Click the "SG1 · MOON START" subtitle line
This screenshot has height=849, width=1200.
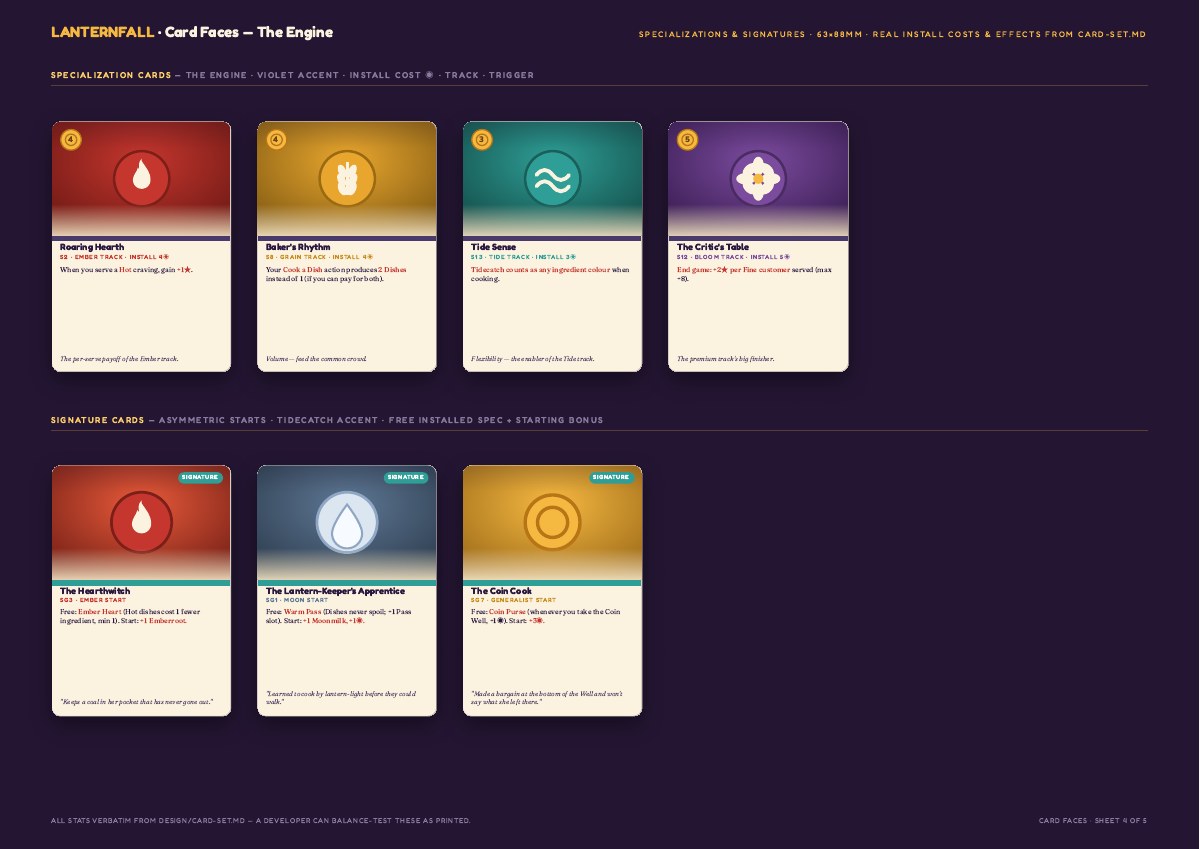[x=297, y=600]
